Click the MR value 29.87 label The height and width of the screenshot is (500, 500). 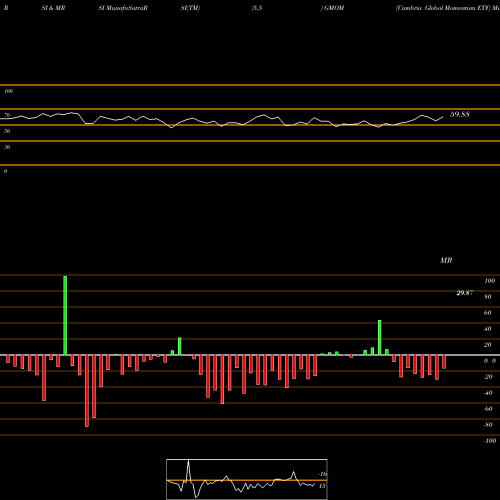click(465, 293)
